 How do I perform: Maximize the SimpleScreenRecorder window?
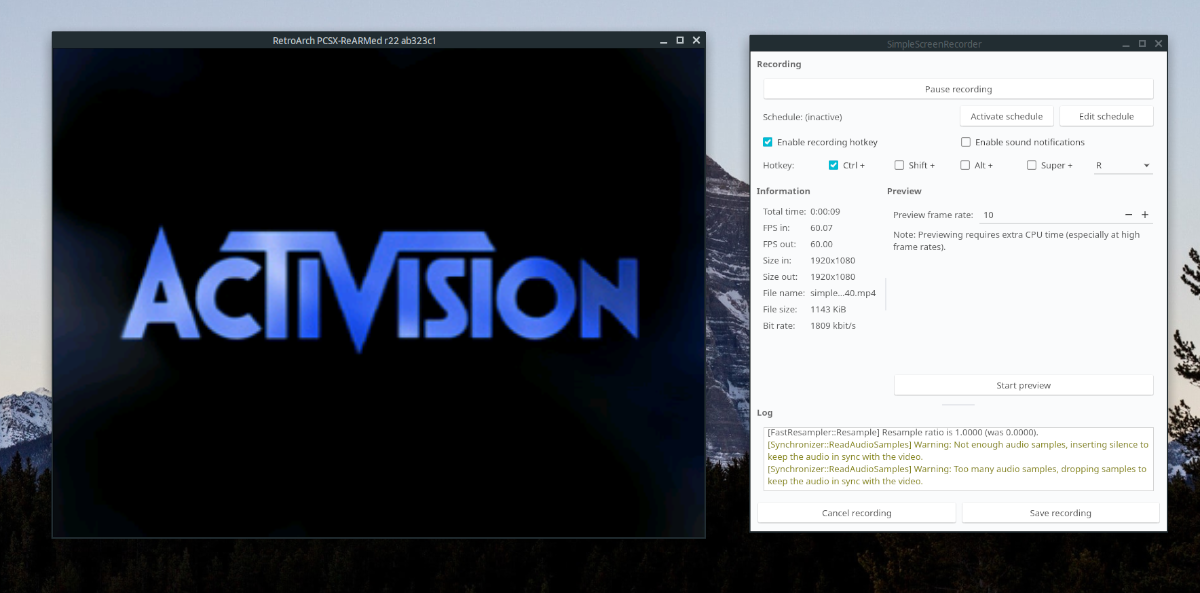pos(1143,44)
